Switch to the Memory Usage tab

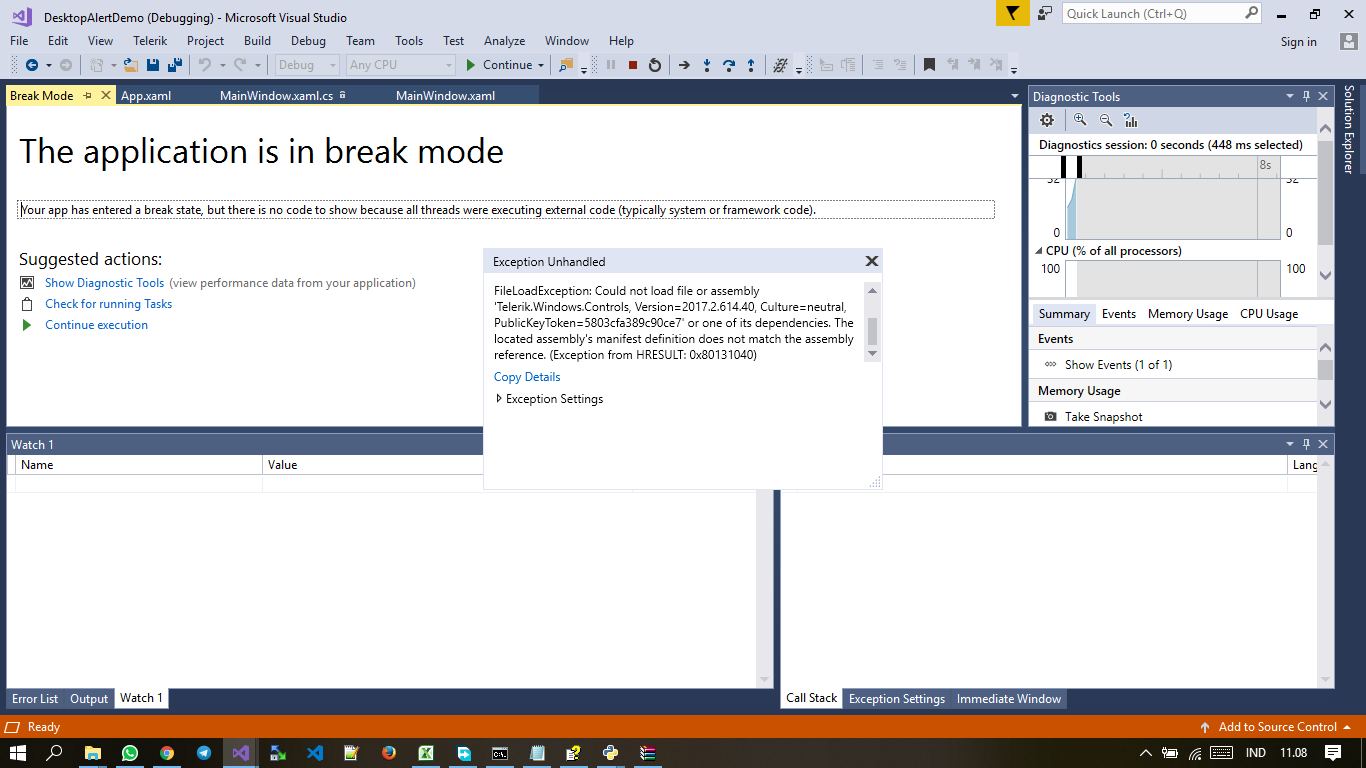pyautogui.click(x=1188, y=314)
